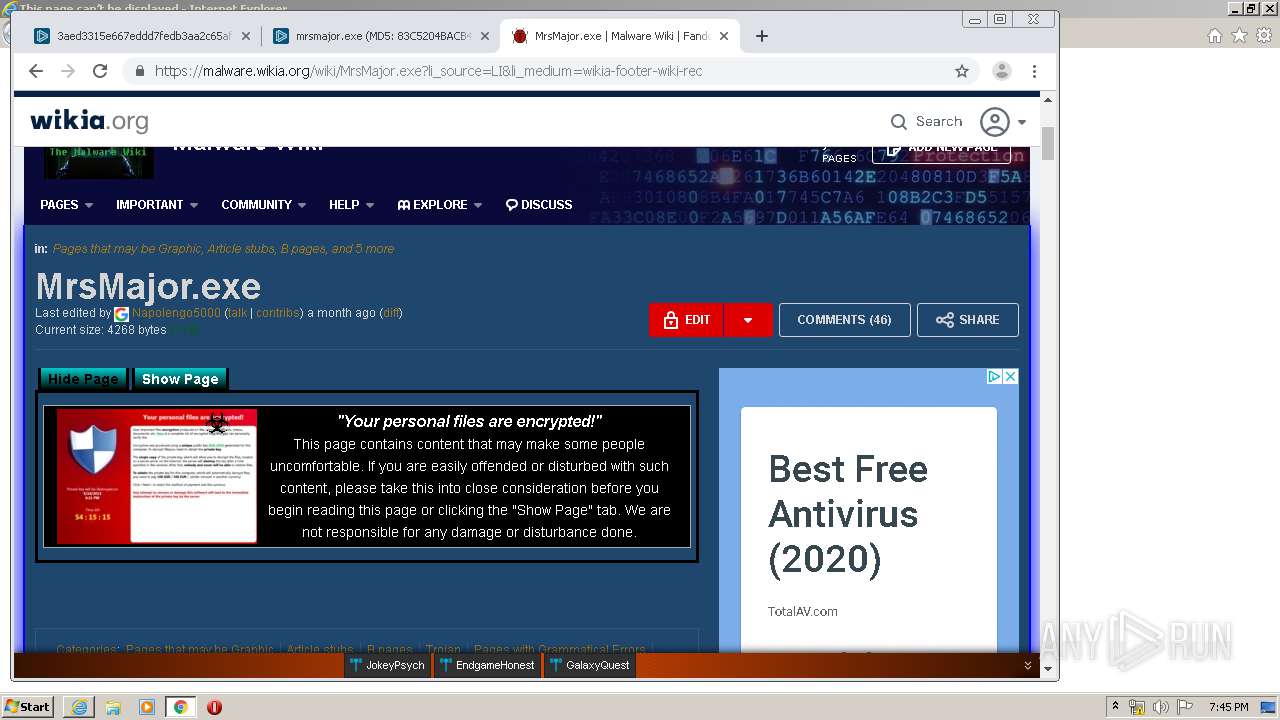Open the ransomware screenshot thumbnail
1280x720 pixels.
(157, 476)
